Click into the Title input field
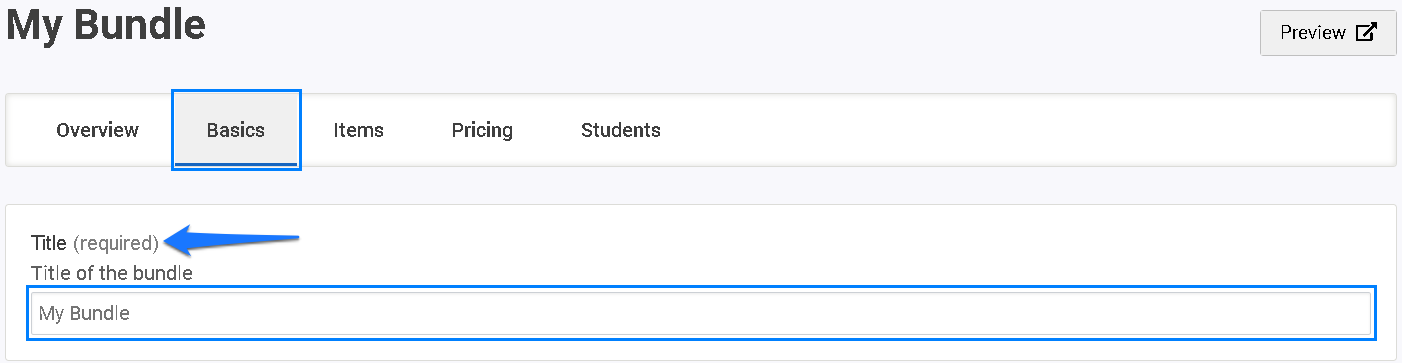The height and width of the screenshot is (363, 1402). point(701,313)
